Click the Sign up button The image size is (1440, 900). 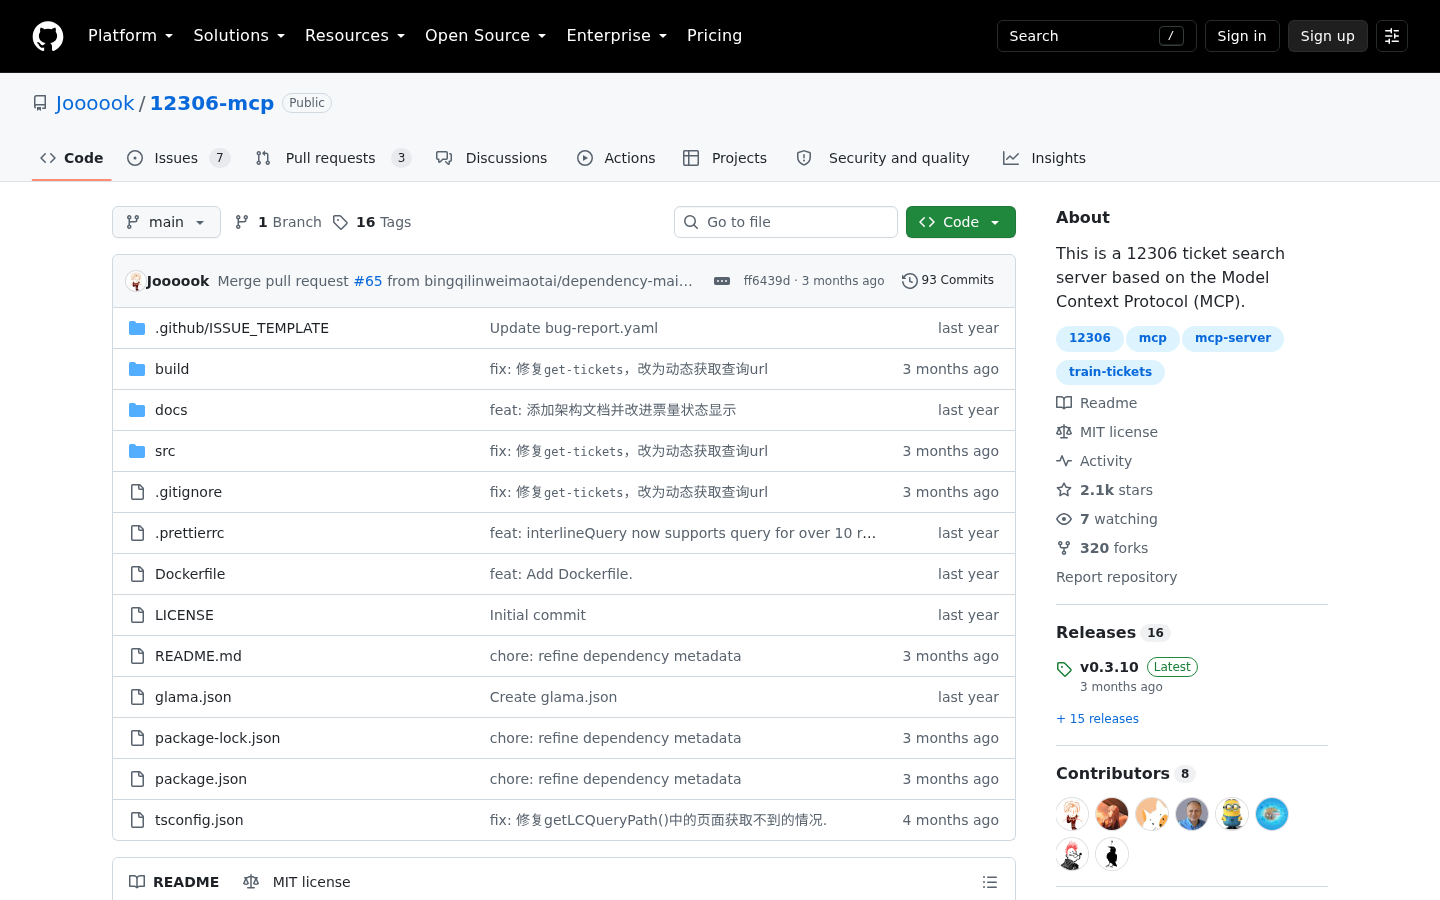click(1328, 36)
